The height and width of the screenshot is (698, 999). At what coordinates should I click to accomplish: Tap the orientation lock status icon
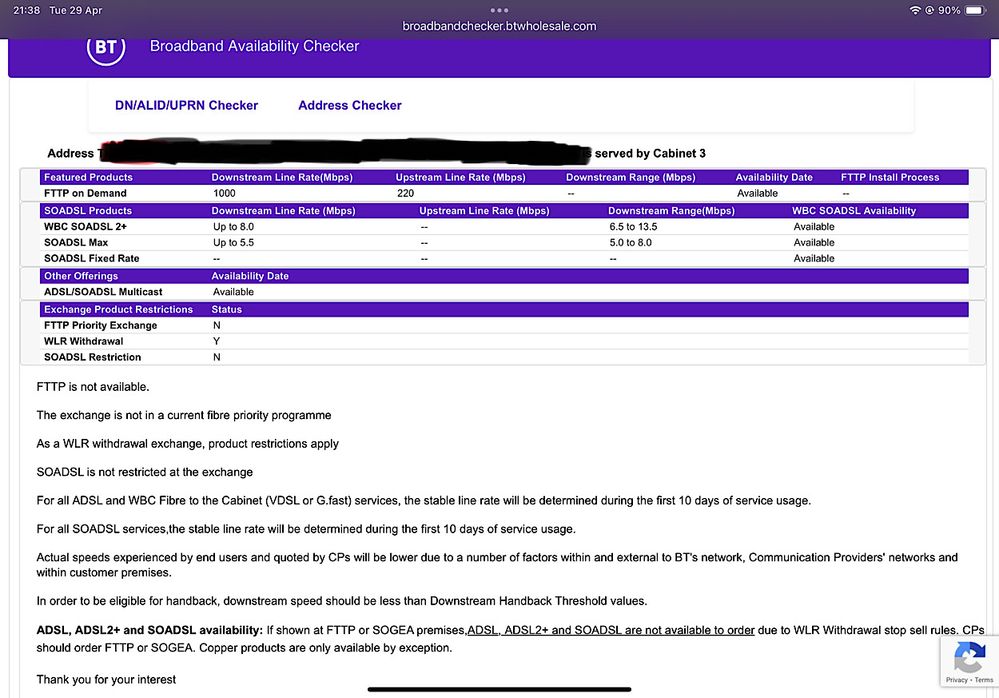click(930, 10)
